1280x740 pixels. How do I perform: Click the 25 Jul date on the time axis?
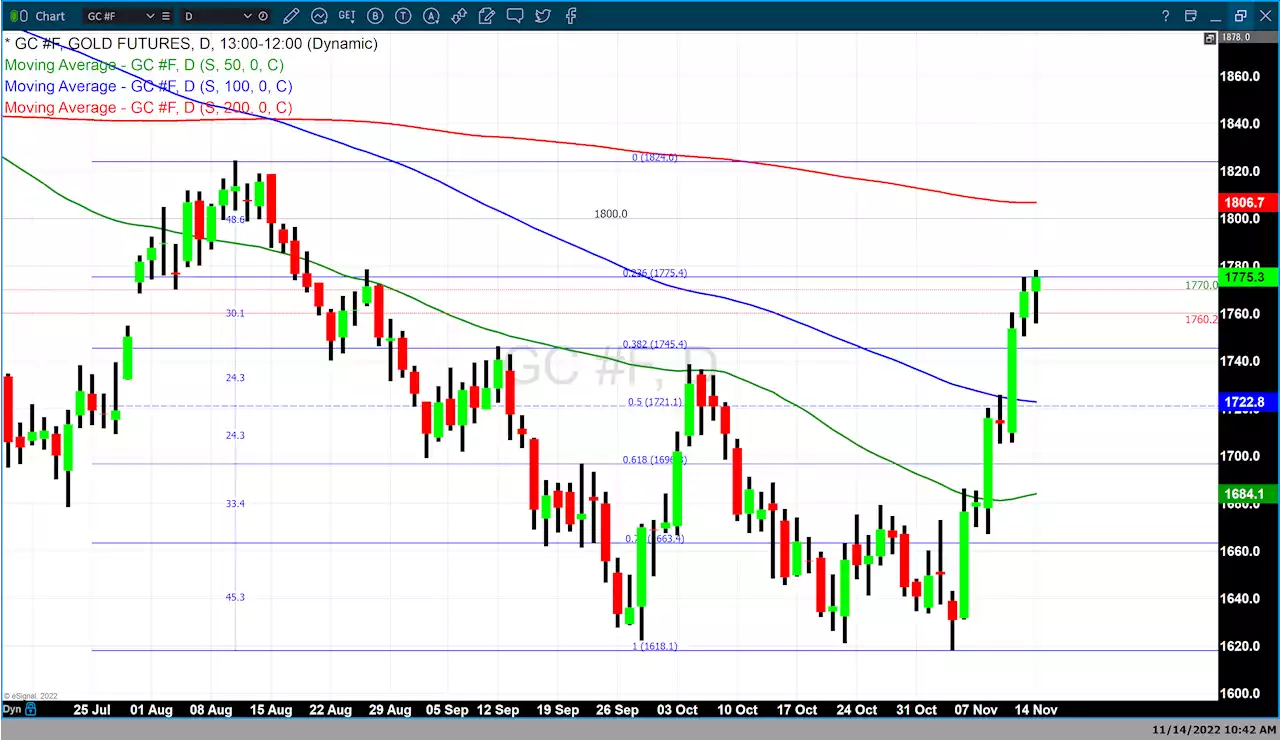(x=93, y=710)
